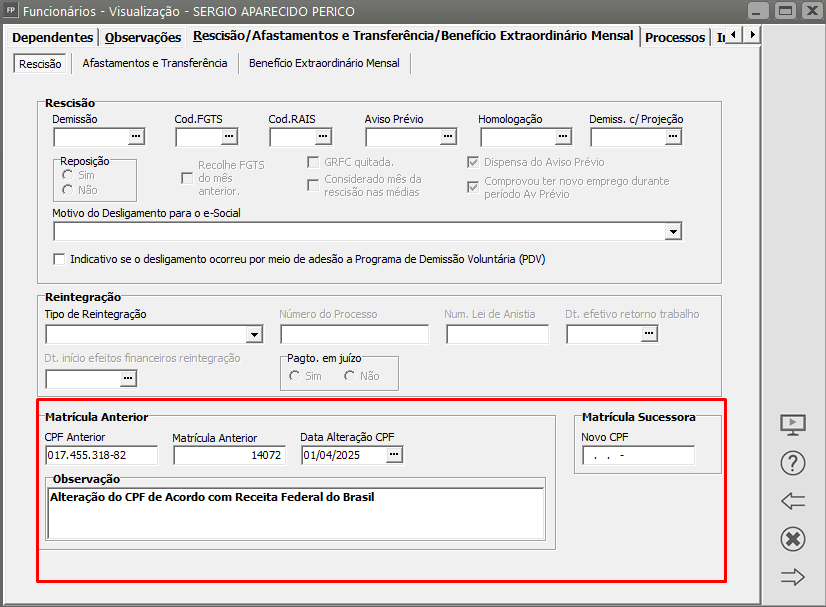This screenshot has height=607, width=826.
Task: Toggle Dispensa do Aviso Prévio checkbox
Action: [473, 162]
